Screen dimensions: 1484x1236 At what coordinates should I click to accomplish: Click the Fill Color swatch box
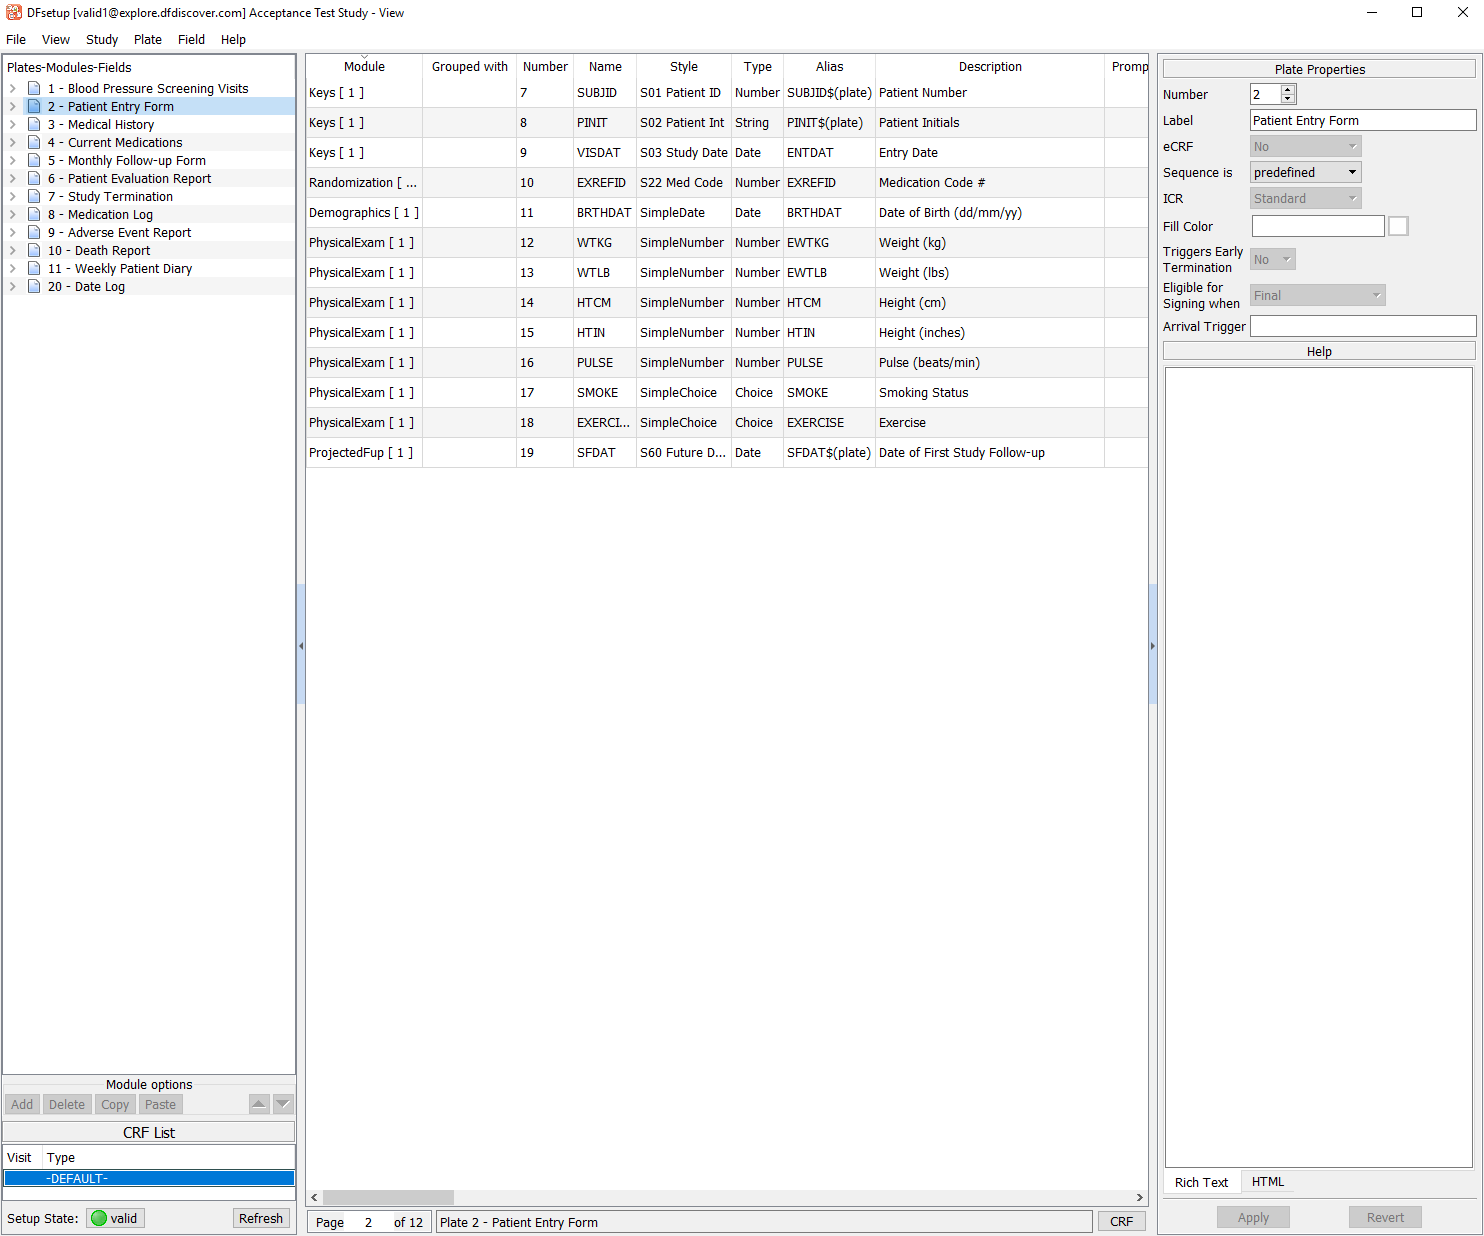pos(1398,227)
